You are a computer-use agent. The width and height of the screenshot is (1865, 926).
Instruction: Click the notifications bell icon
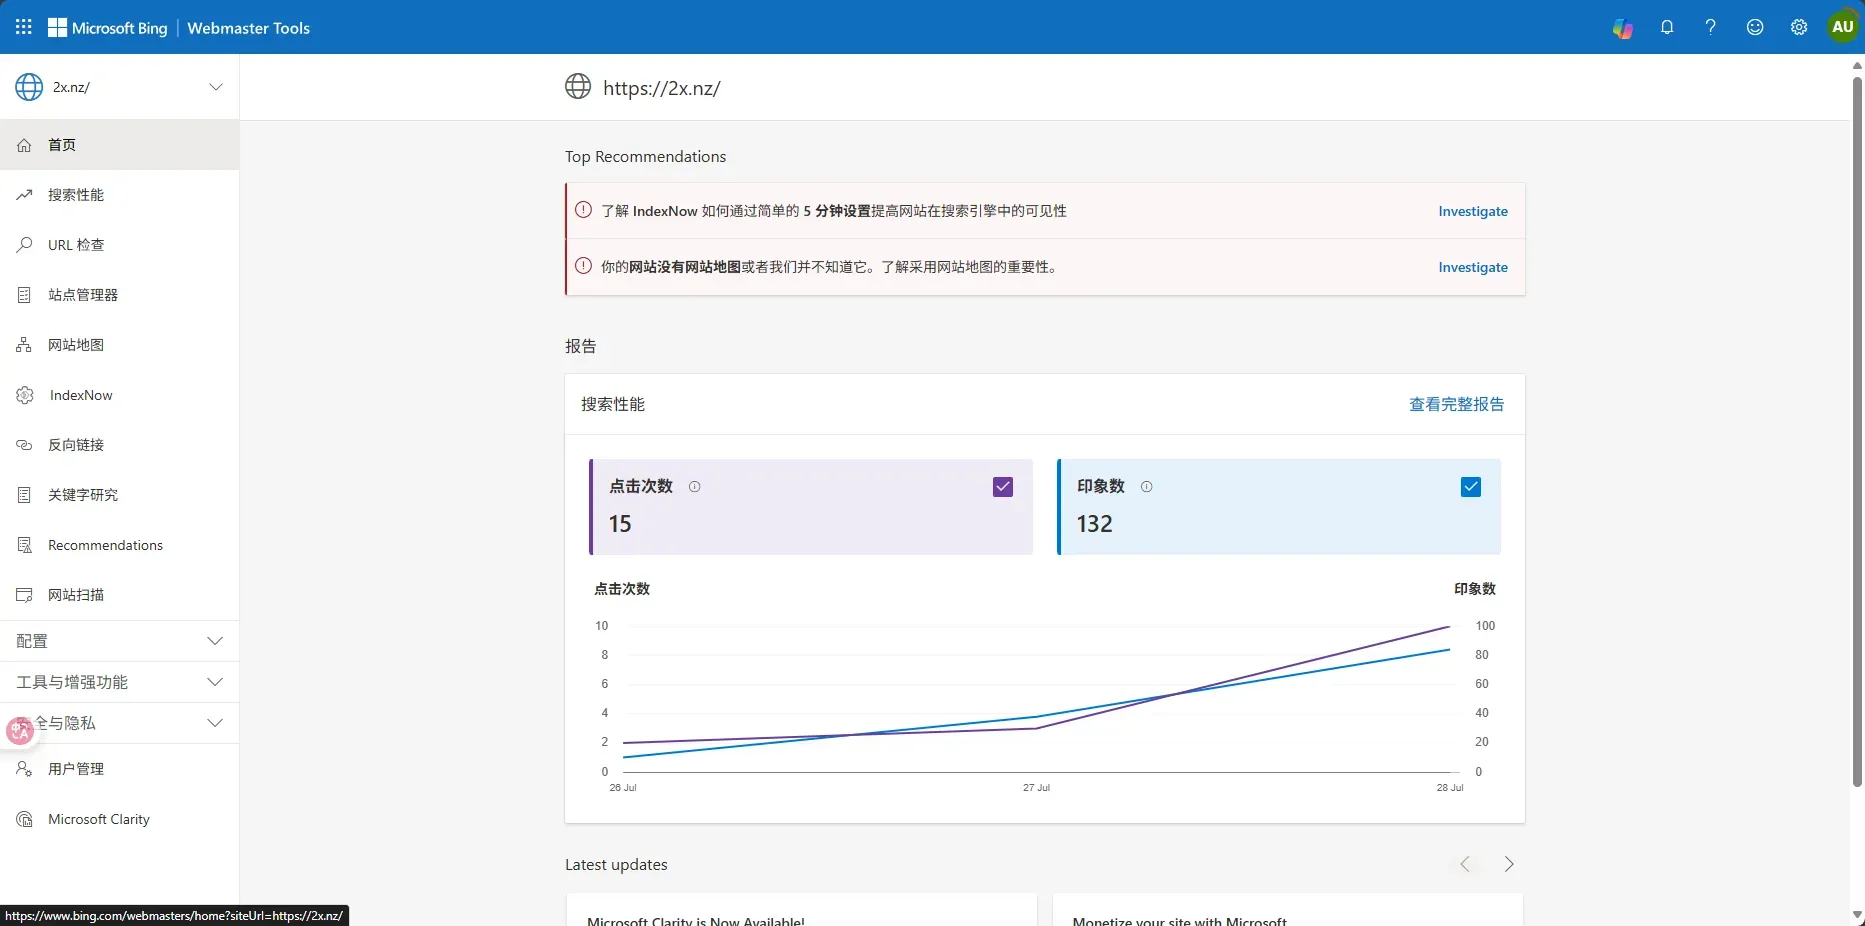pyautogui.click(x=1667, y=28)
